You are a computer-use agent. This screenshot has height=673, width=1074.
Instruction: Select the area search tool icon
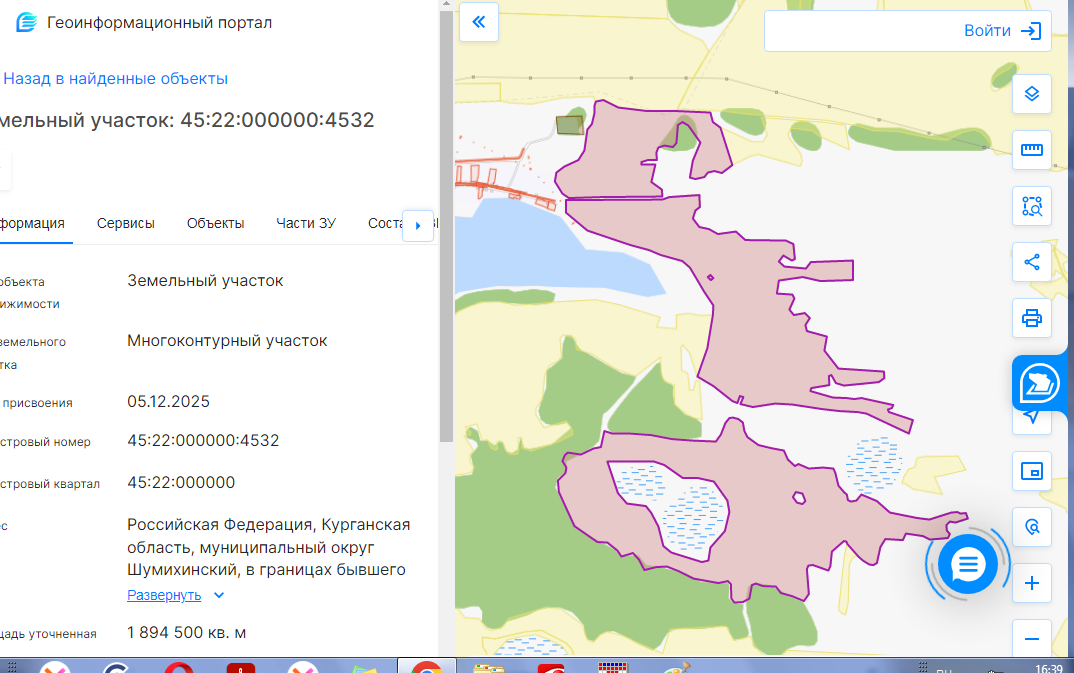coord(1032,206)
